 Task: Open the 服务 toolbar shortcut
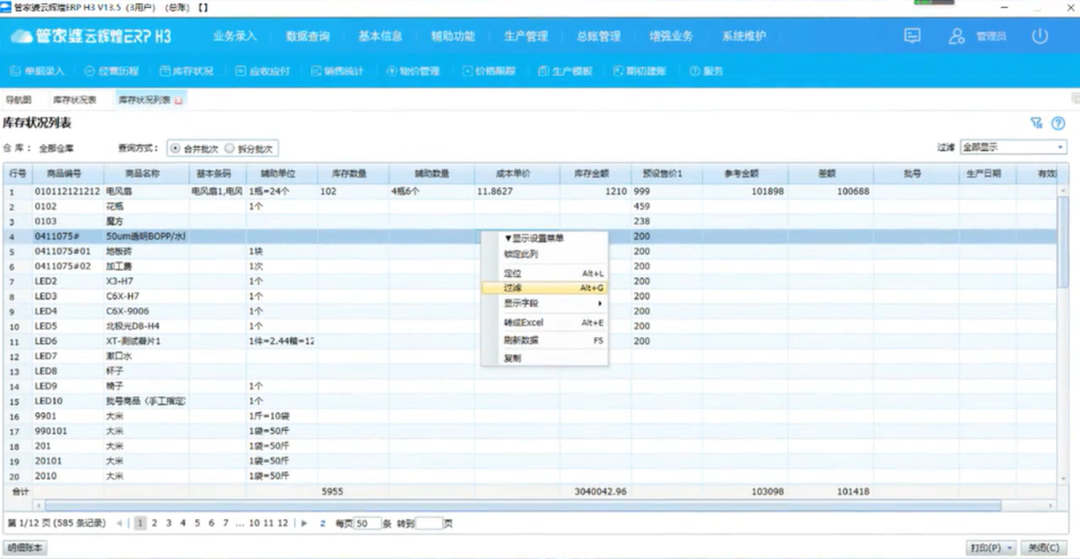706,71
